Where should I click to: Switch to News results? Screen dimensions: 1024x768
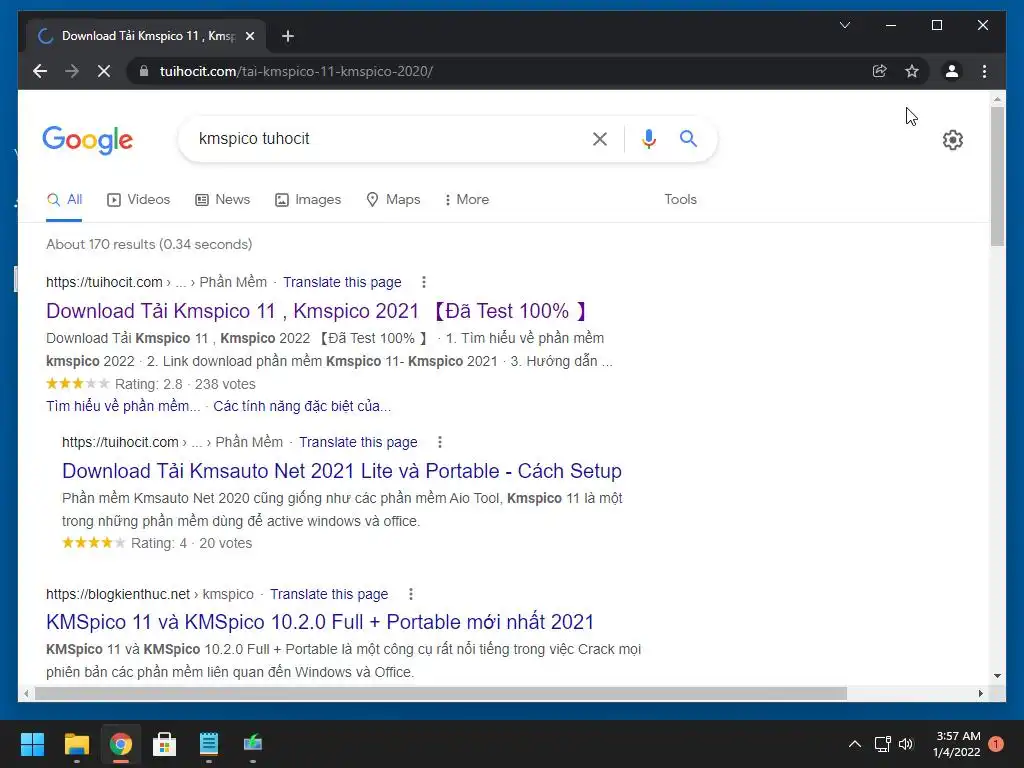click(223, 200)
